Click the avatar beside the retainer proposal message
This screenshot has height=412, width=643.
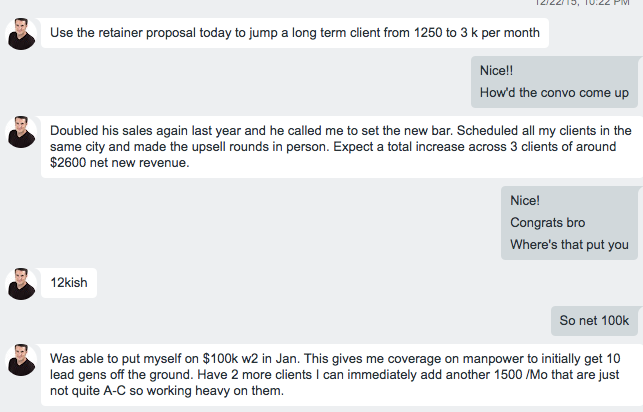coord(21,34)
